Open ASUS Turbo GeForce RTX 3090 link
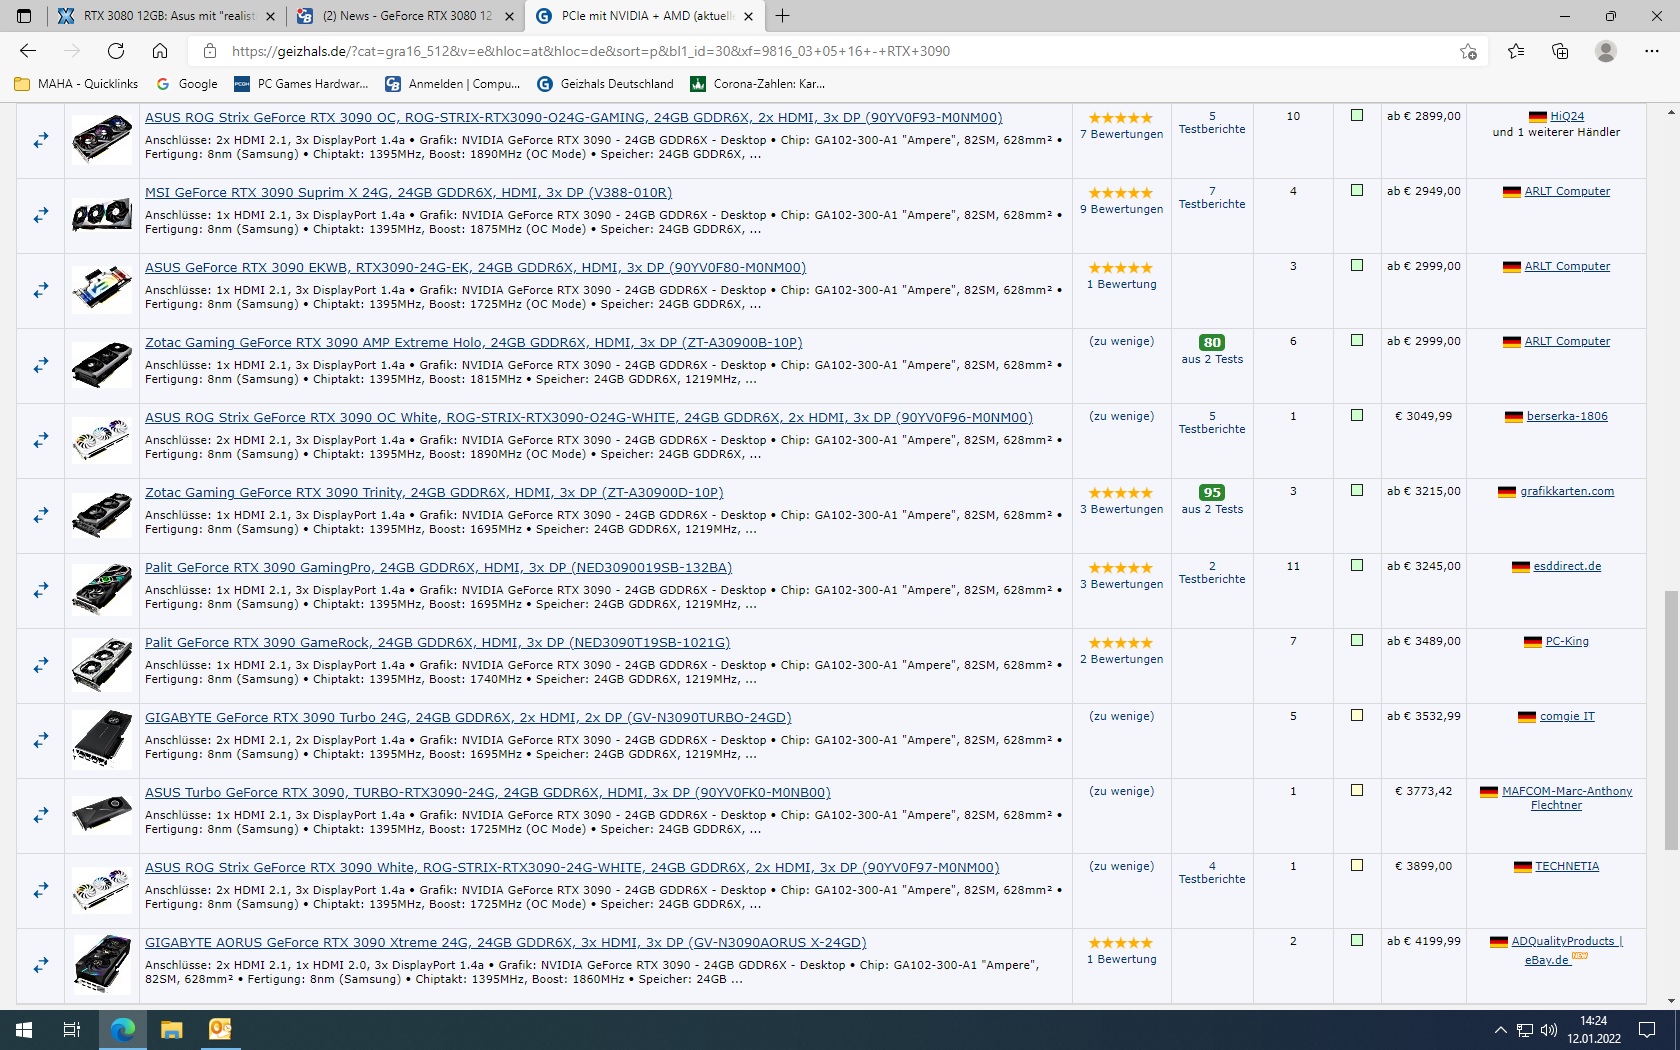Viewport: 1680px width, 1050px height. (488, 792)
